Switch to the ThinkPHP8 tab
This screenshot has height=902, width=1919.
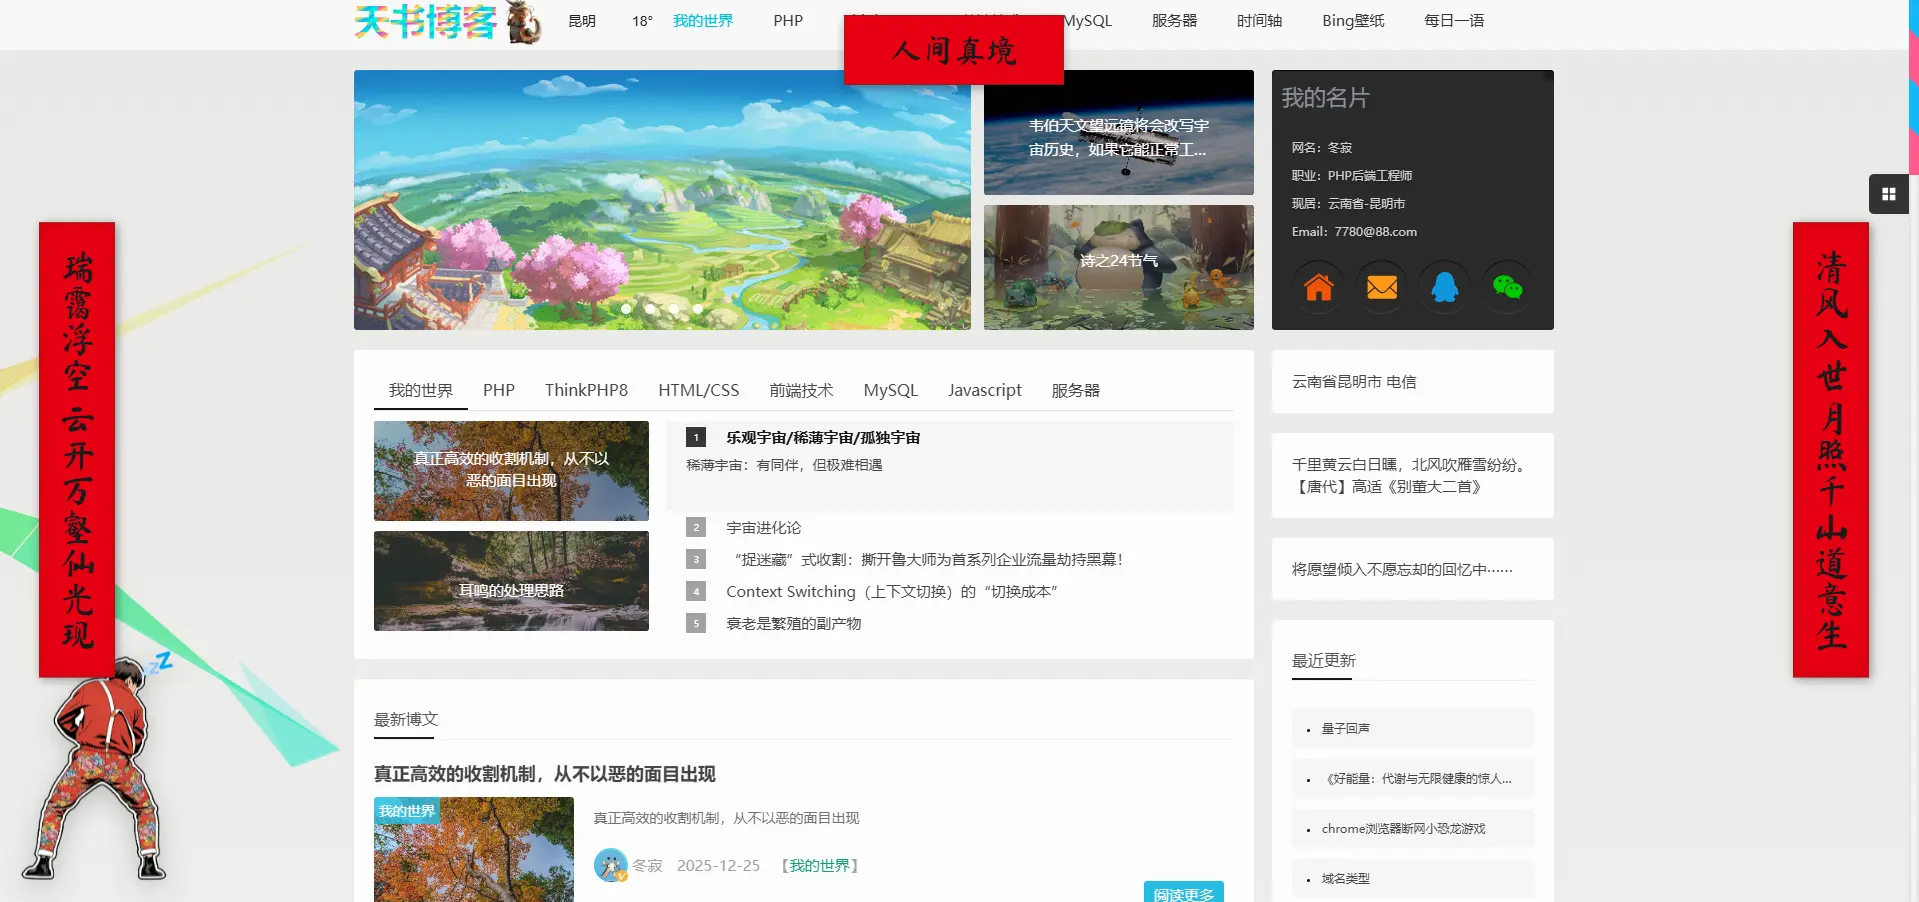point(586,390)
